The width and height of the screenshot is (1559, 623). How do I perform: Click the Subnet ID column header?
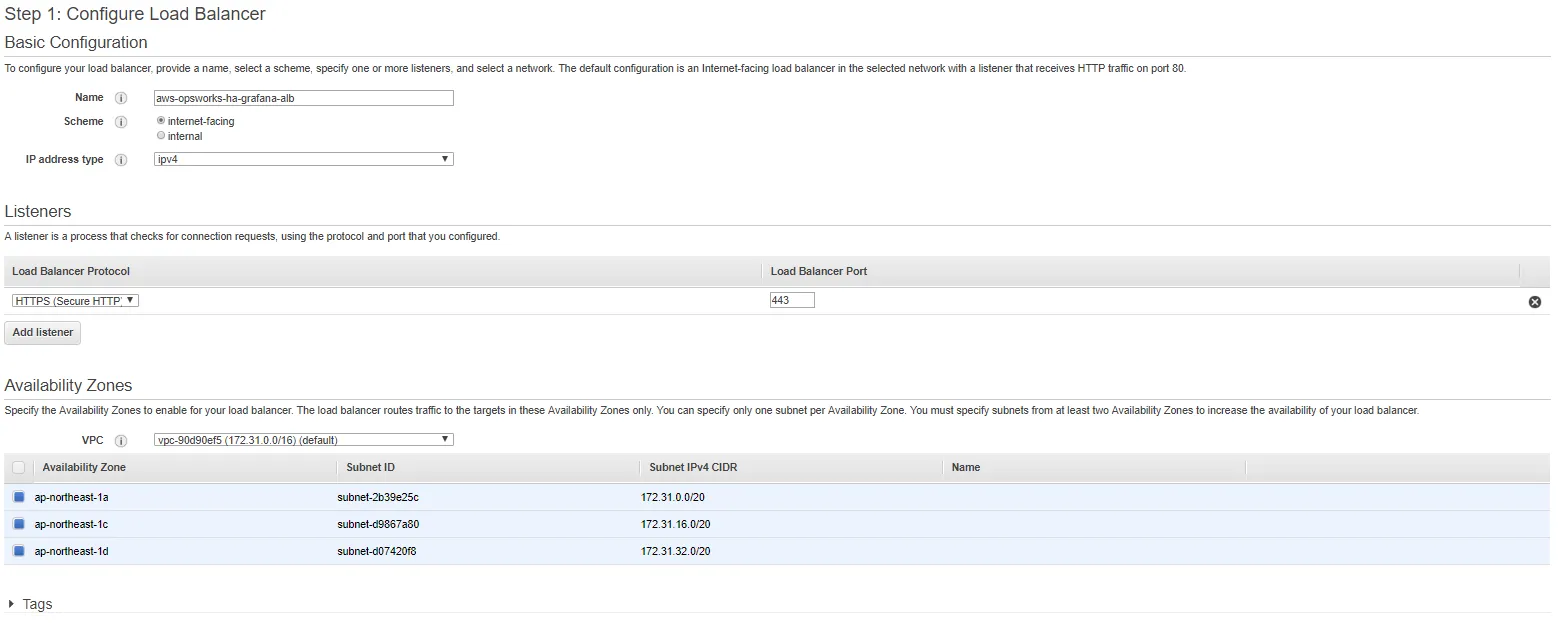pos(371,467)
